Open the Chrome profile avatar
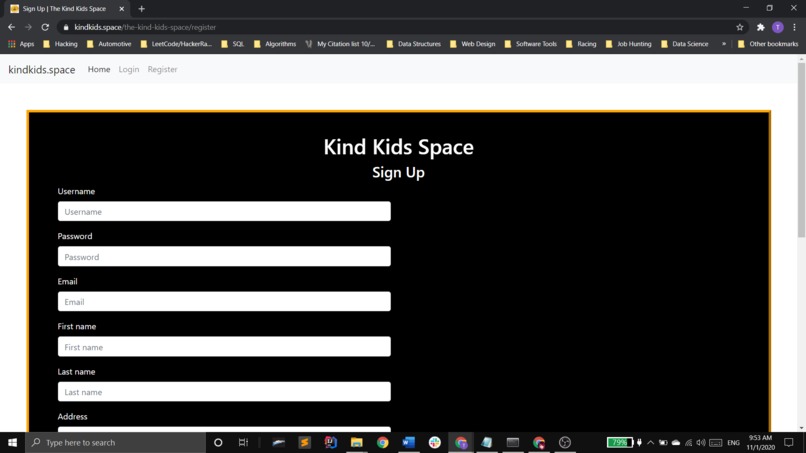 pos(778,27)
